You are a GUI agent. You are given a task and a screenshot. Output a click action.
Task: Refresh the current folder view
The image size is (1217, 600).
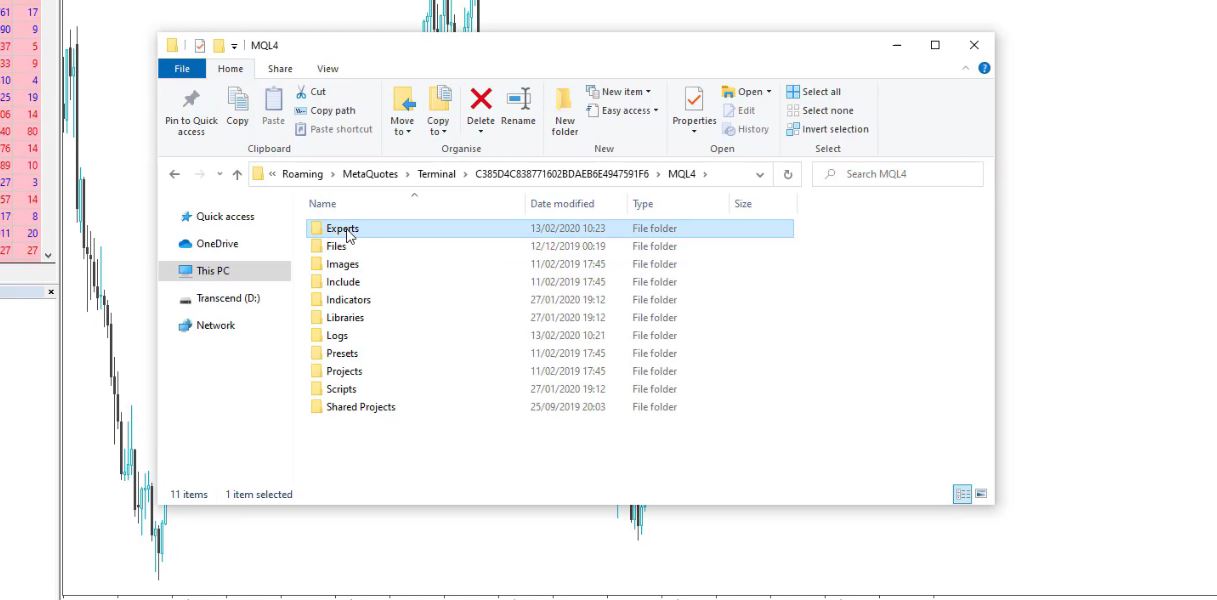[788, 174]
